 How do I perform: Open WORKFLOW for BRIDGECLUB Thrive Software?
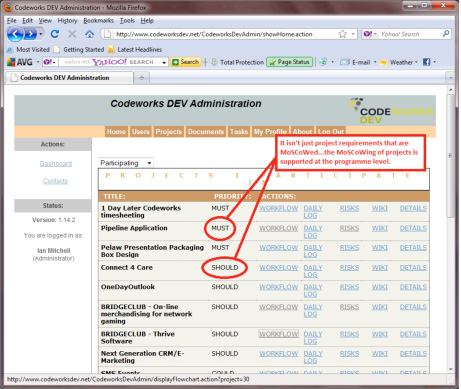tap(279, 334)
